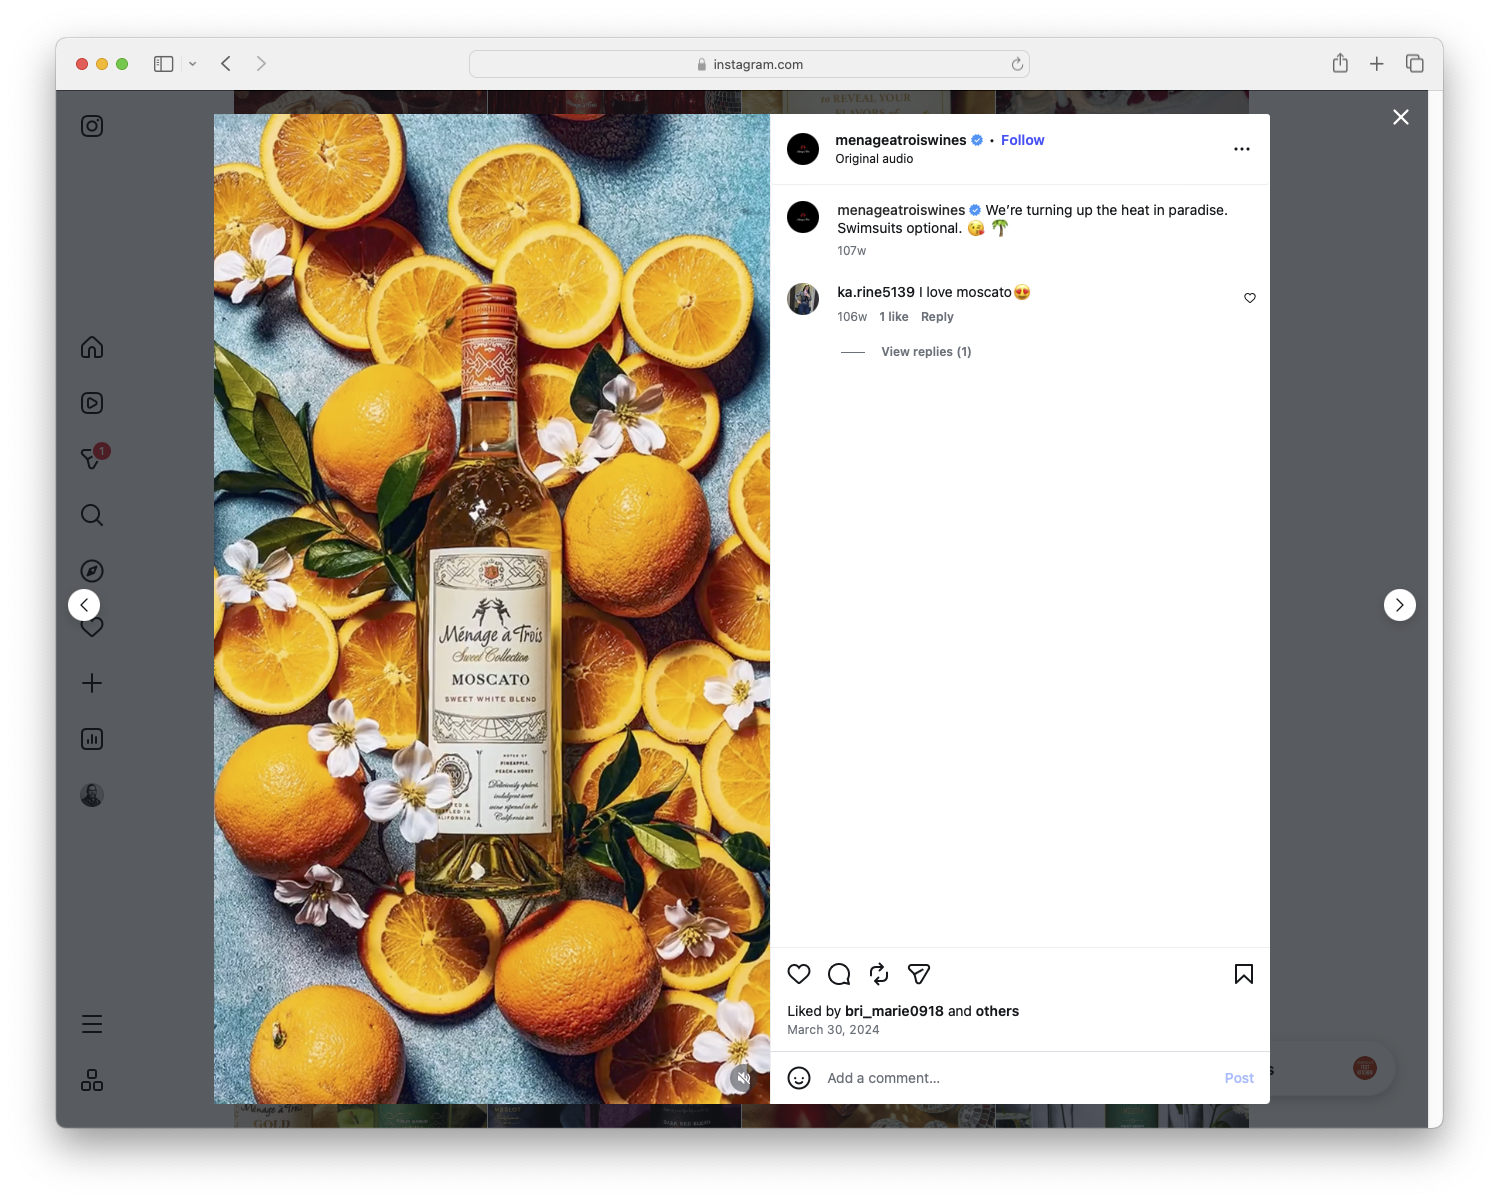Image resolution: width=1499 pixels, height=1202 pixels.
Task: Click the Follow link next to menageatroiswines
Action: click(1022, 140)
